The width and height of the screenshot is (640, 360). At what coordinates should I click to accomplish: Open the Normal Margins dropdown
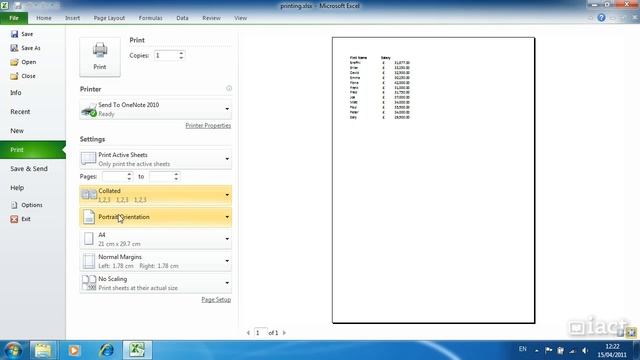tap(156, 261)
